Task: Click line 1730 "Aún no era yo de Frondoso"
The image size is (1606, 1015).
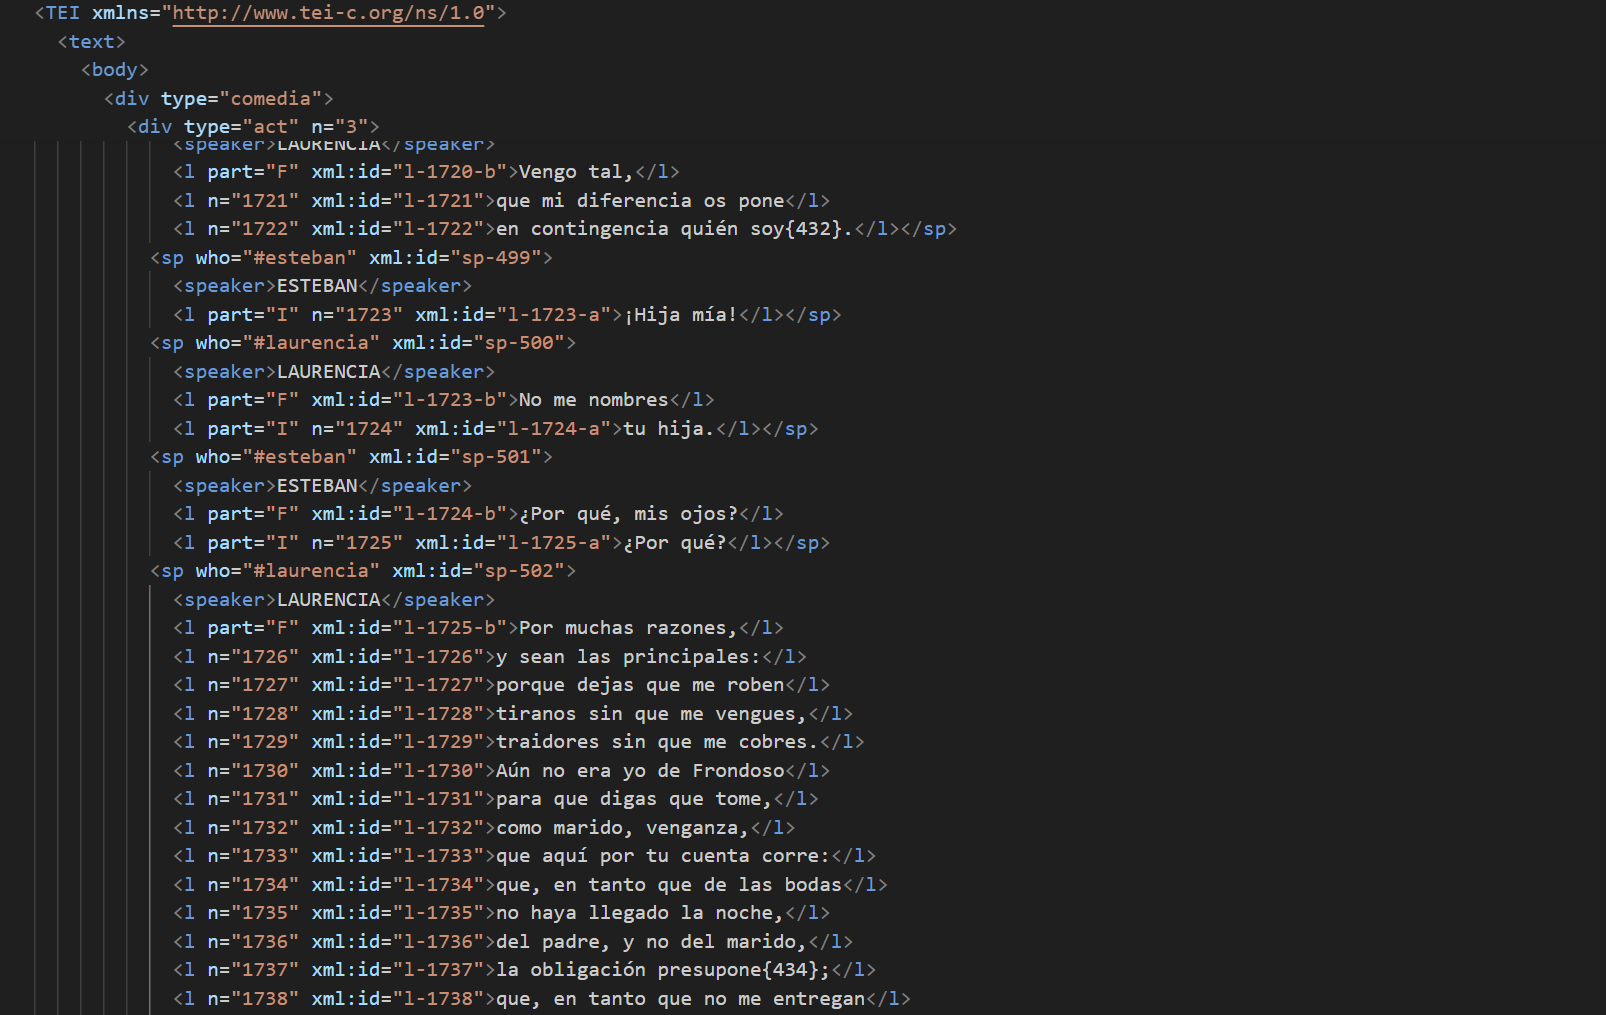Action: (501, 771)
